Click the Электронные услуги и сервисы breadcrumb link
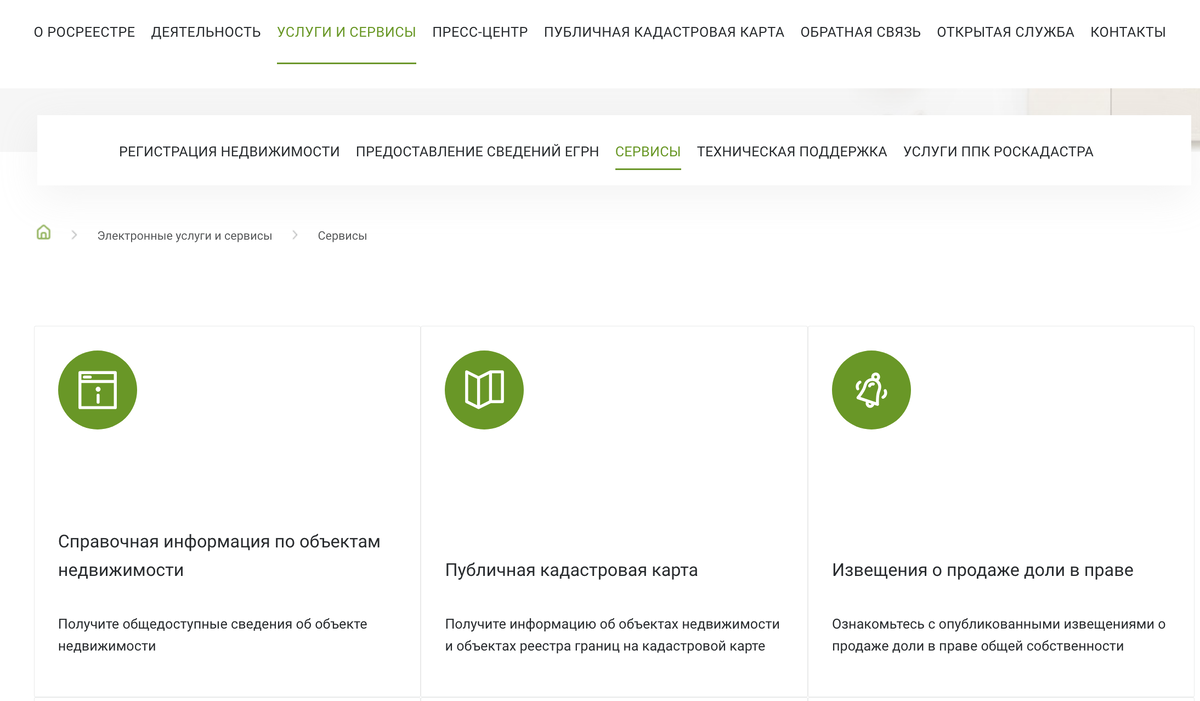Image resolution: width=1200 pixels, height=701 pixels. [x=184, y=235]
